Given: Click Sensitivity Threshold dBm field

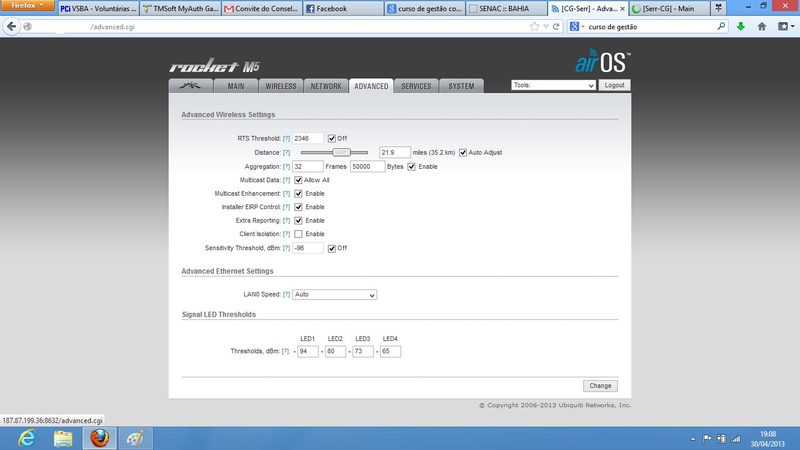Looking at the screenshot, I should pyautogui.click(x=308, y=248).
